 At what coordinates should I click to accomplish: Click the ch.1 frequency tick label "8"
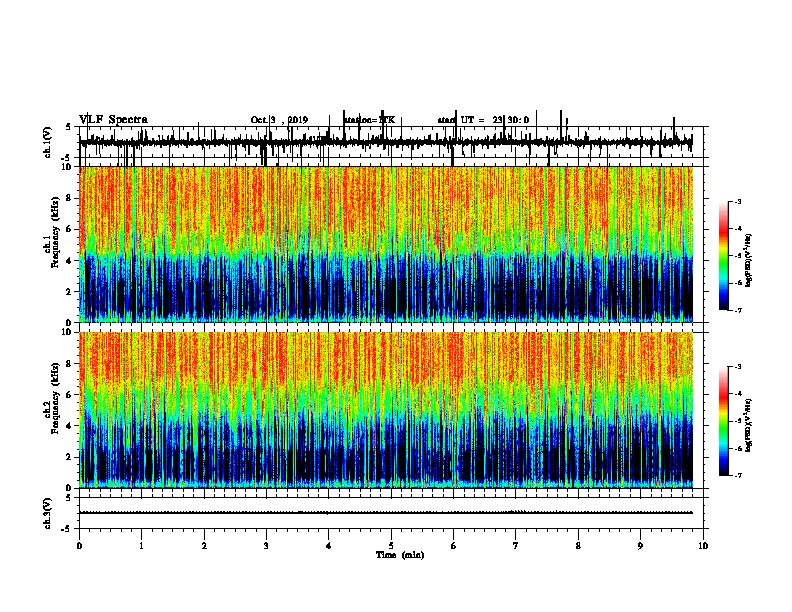click(x=69, y=198)
